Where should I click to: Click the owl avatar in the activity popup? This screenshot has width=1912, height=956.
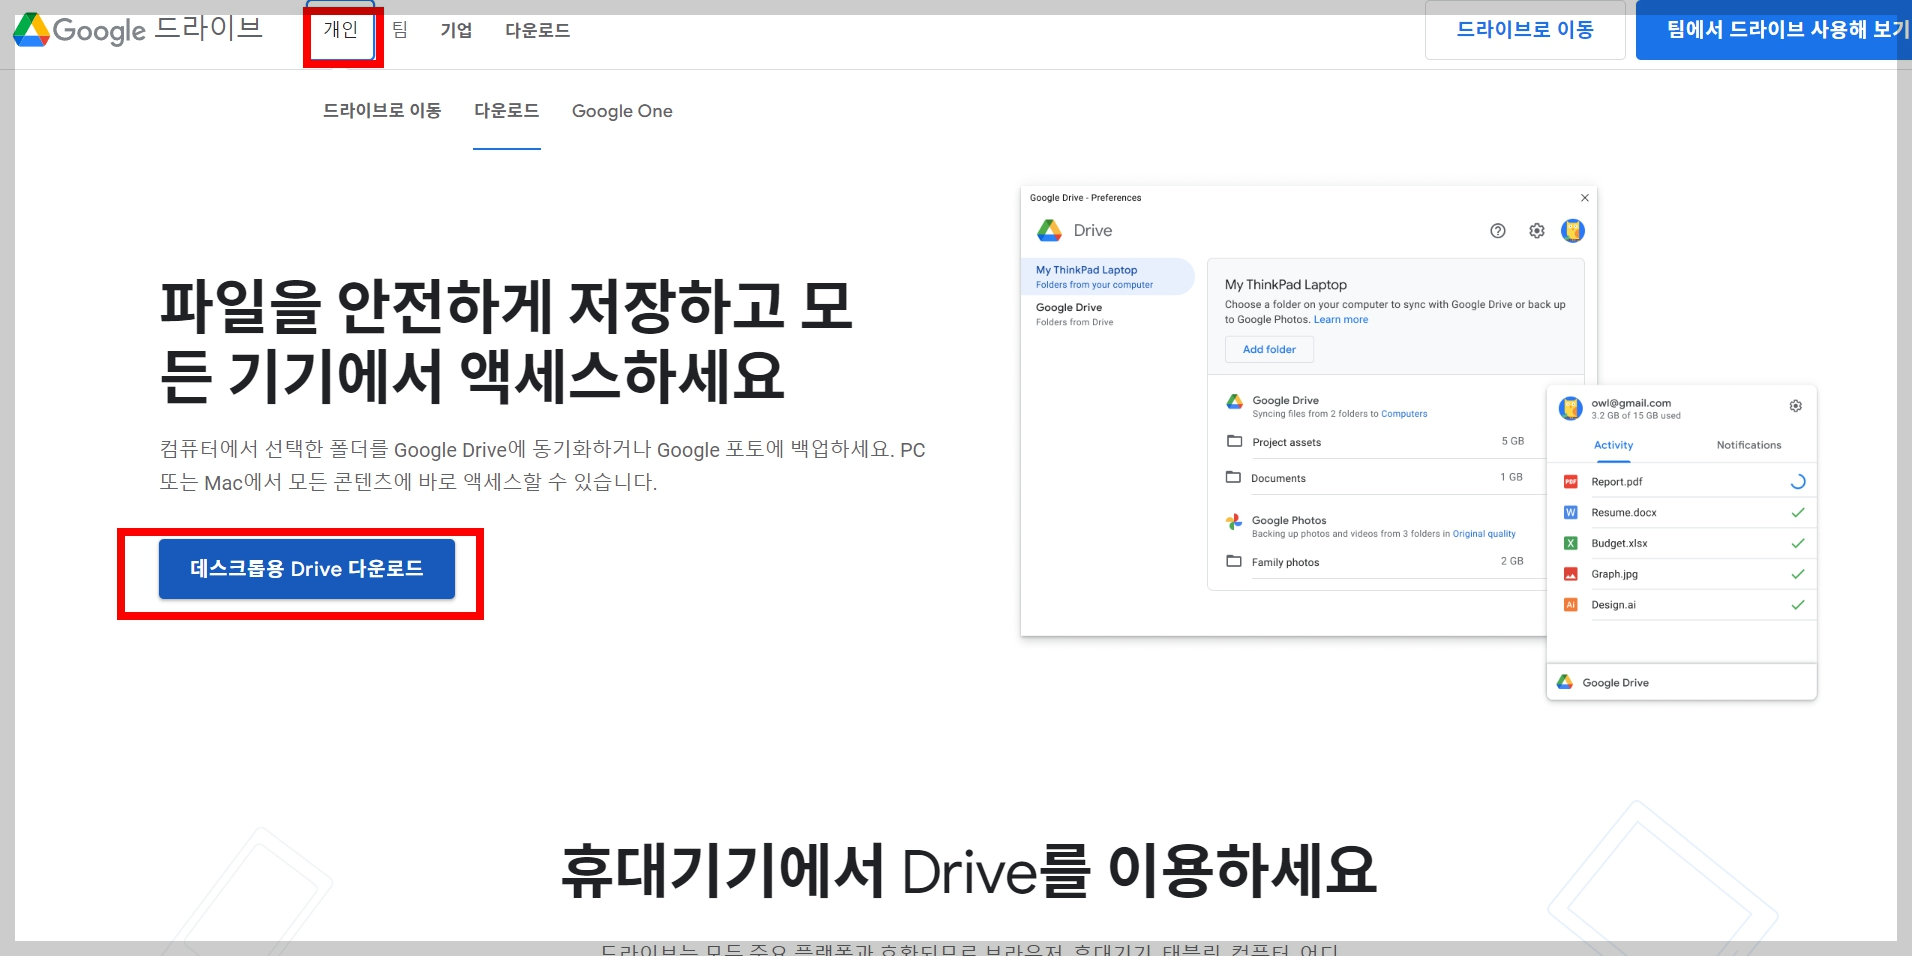1571,408
